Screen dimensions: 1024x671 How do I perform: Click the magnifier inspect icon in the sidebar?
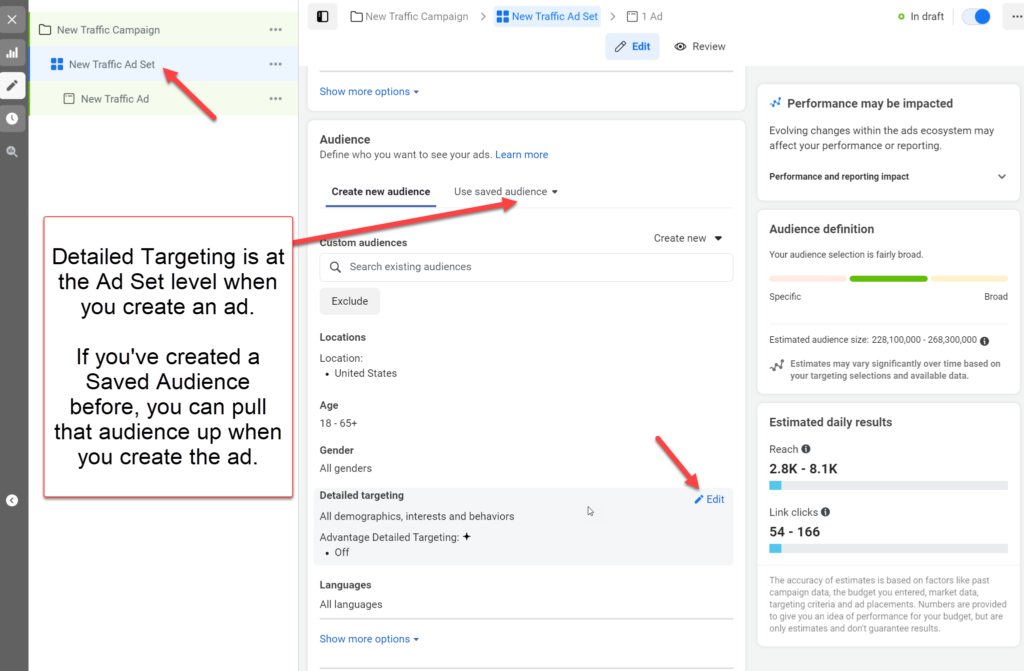pyautogui.click(x=12, y=152)
